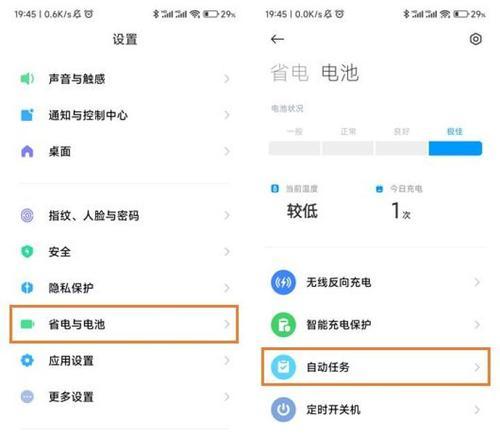Expand 通知与控制中心 chevron arrow

pyautogui.click(x=227, y=115)
